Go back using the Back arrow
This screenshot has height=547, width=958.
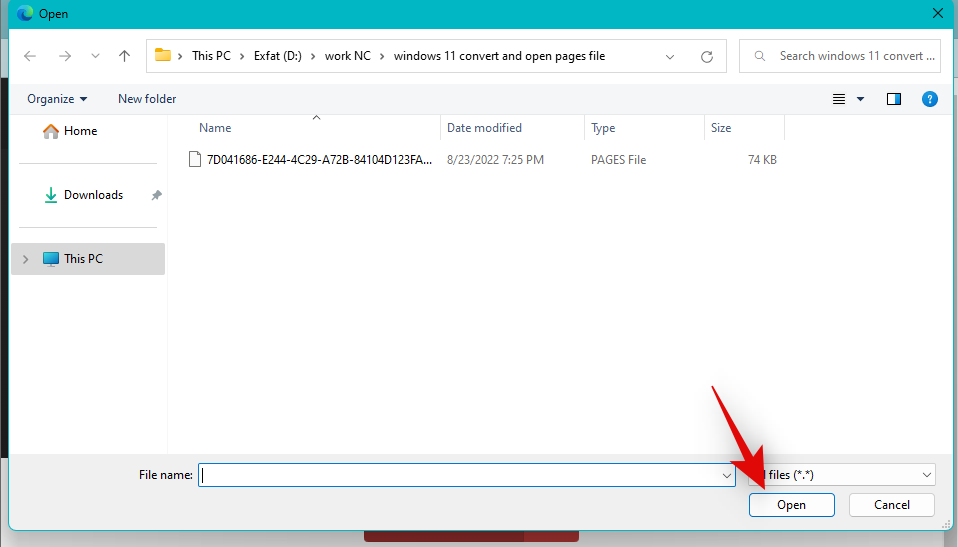[x=30, y=56]
